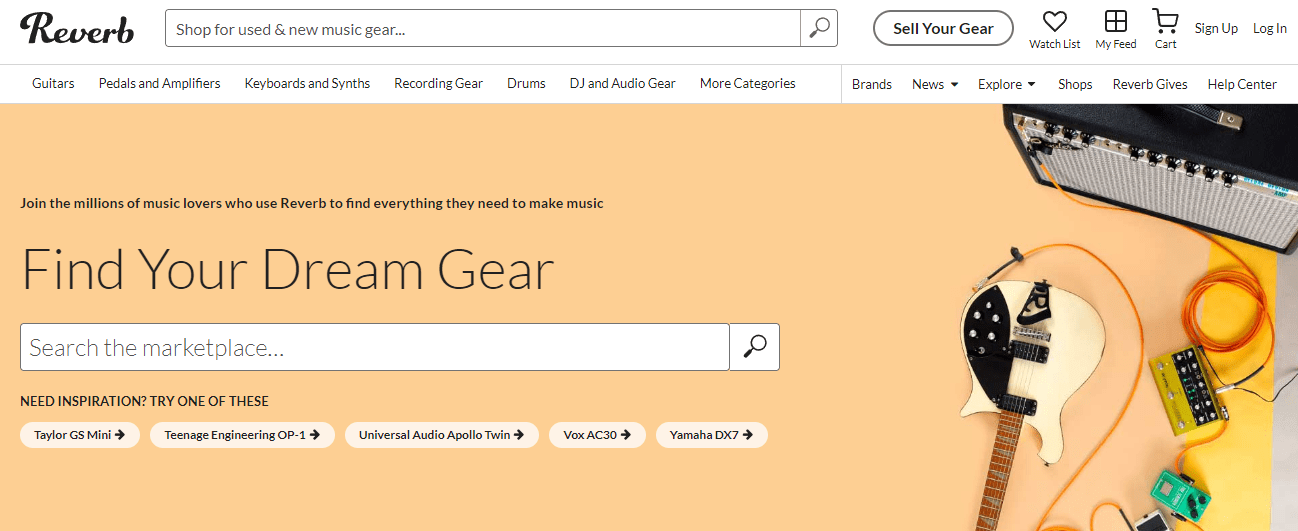
Task: Open the Reverb Gives link
Action: (x=1150, y=84)
